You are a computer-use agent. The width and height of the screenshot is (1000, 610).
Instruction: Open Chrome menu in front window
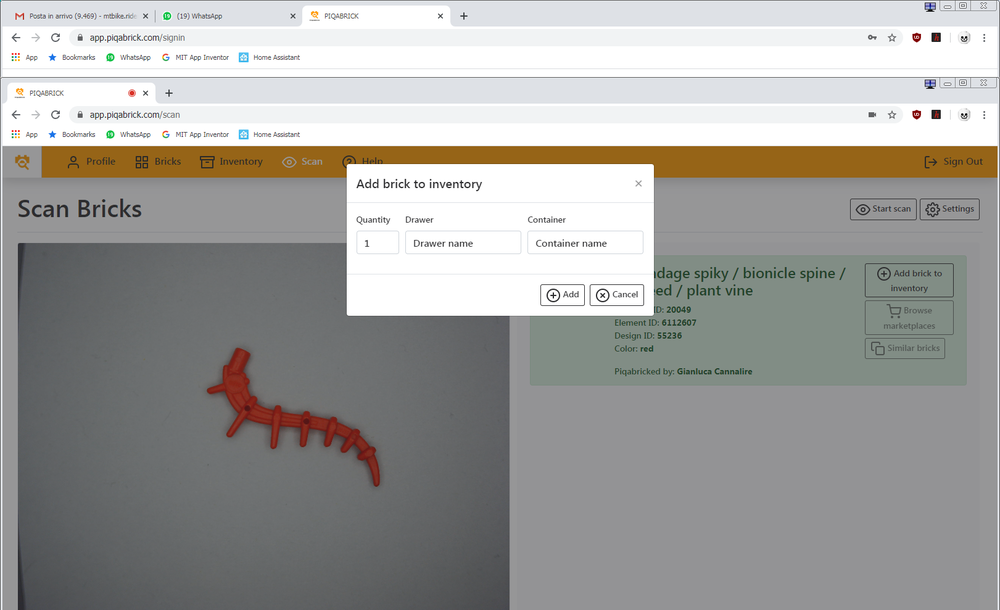(x=984, y=115)
